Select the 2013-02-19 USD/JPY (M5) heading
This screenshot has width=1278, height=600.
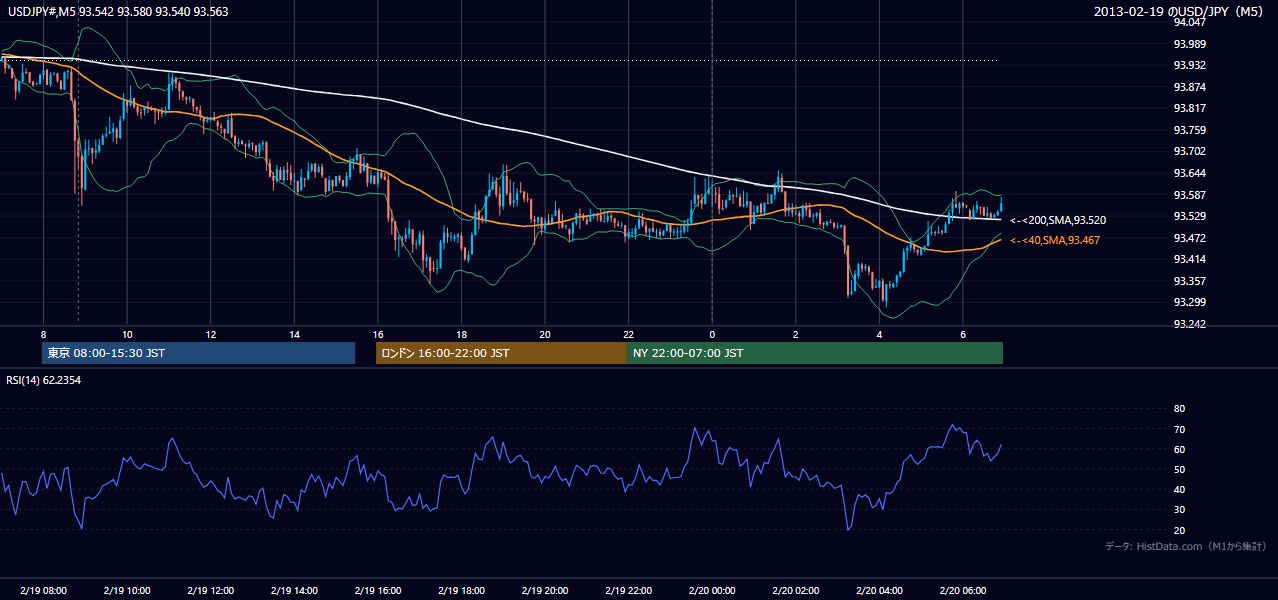(1180, 11)
